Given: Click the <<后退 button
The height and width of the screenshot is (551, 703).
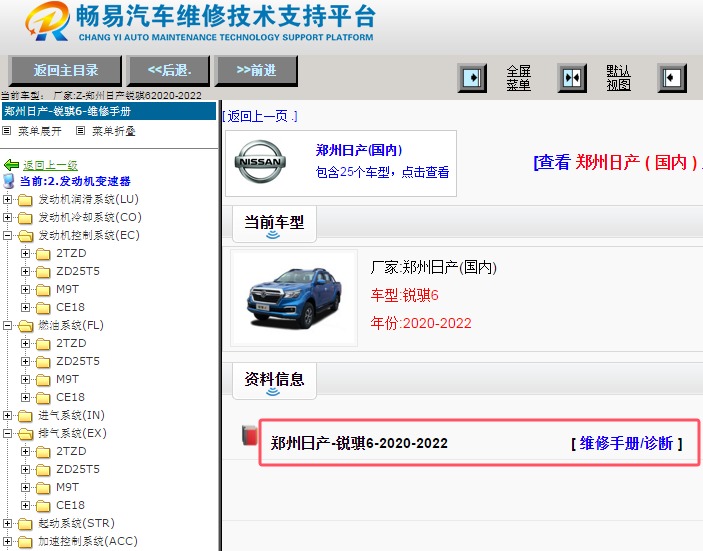Looking at the screenshot, I should point(169,70).
